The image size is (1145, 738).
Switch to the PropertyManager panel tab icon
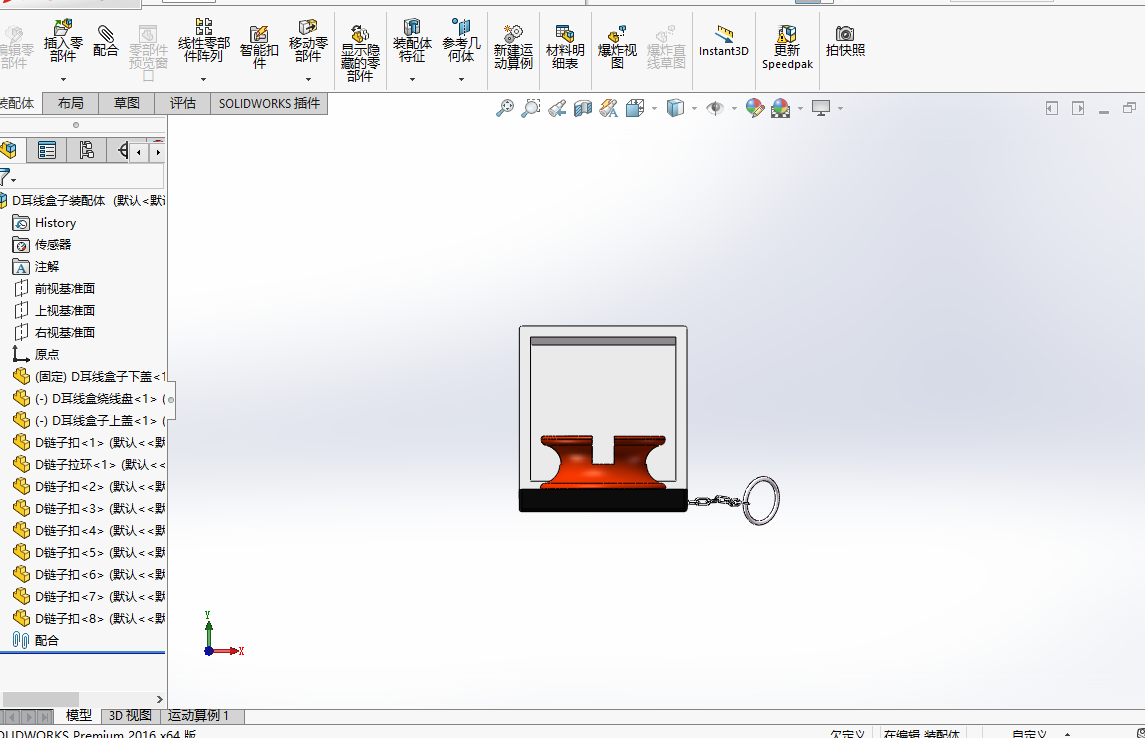pos(47,150)
